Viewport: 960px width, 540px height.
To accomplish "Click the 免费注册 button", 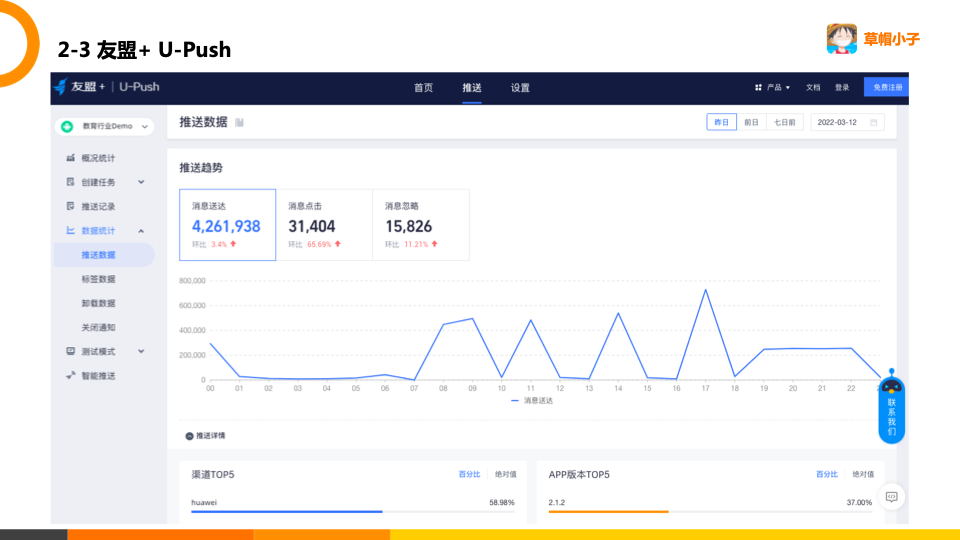I will pyautogui.click(x=887, y=87).
